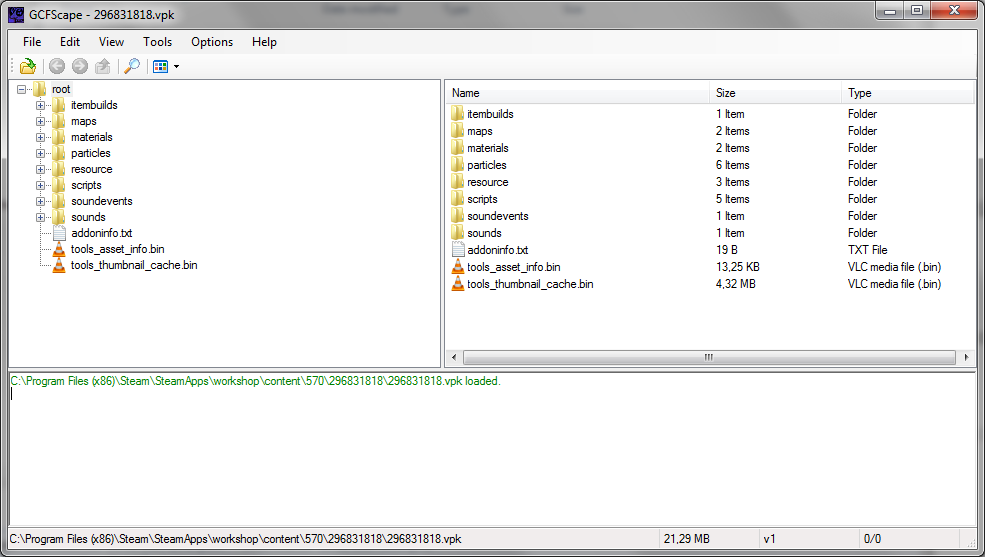Select tools_thumbnail_cache.bin in the file list
Screen dimensions: 985x557
point(529,284)
